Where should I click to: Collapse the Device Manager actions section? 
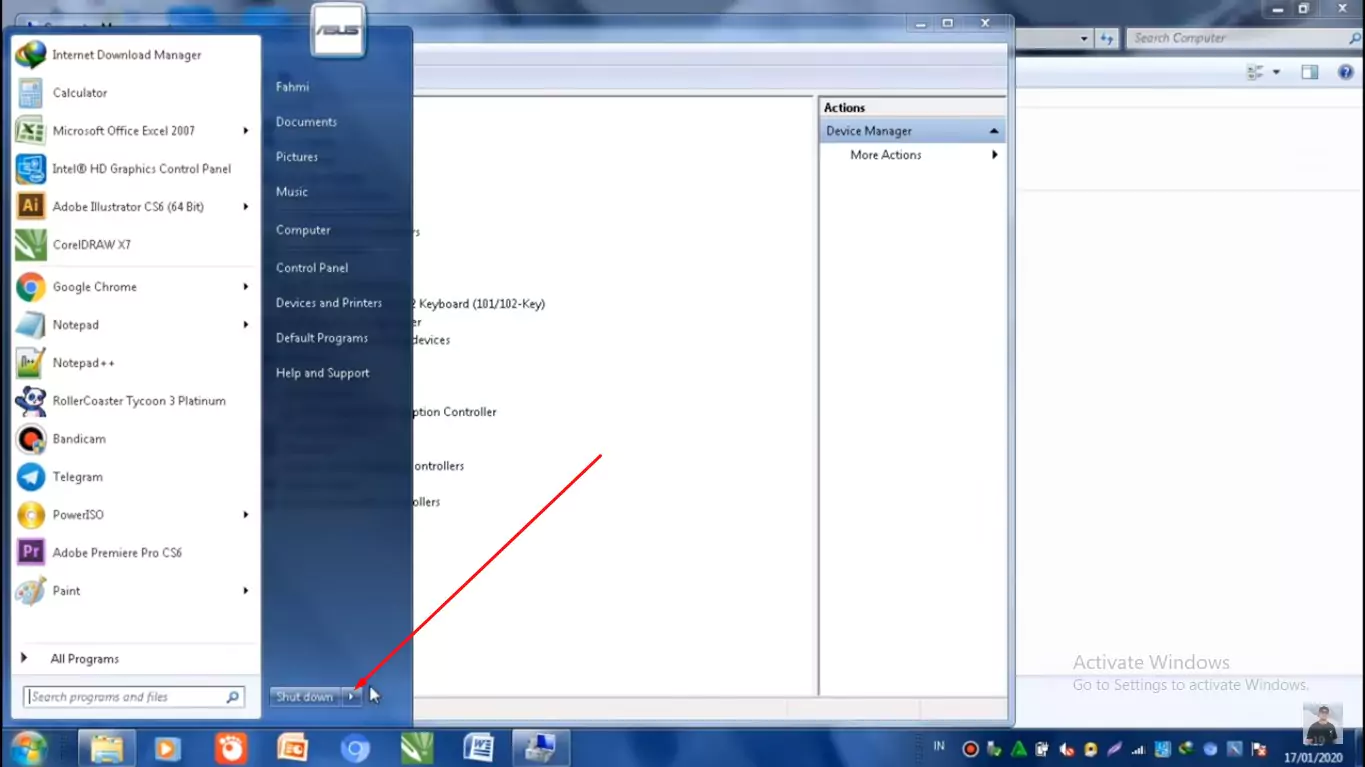click(x=994, y=131)
